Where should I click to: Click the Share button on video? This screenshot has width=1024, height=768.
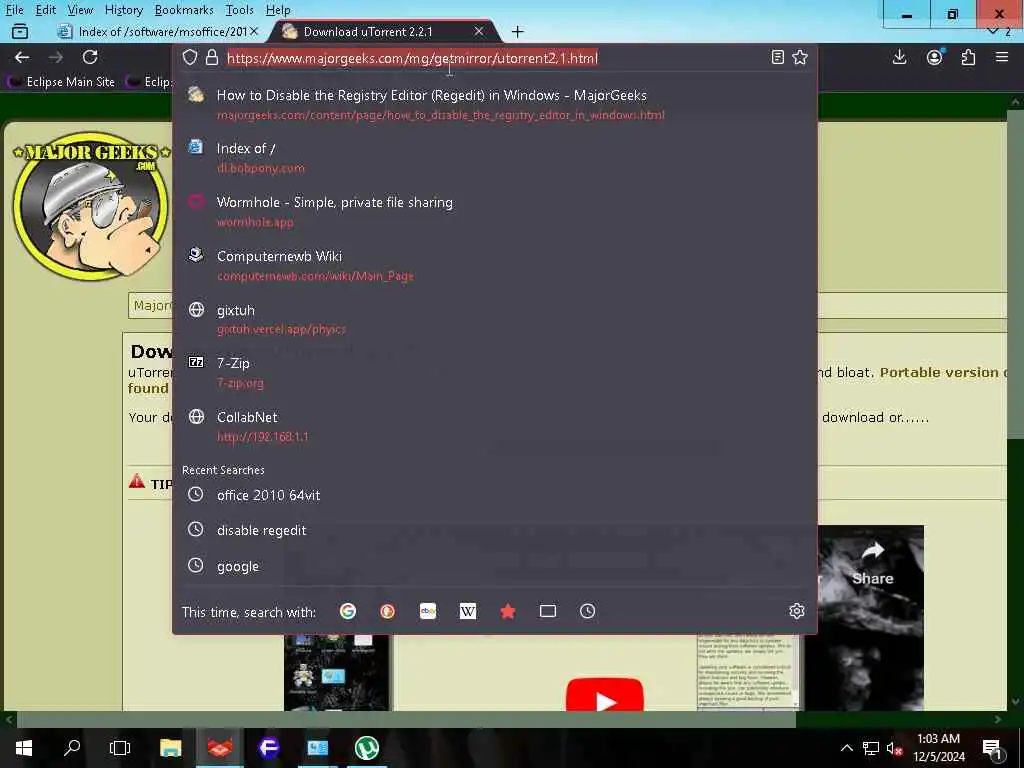872,564
